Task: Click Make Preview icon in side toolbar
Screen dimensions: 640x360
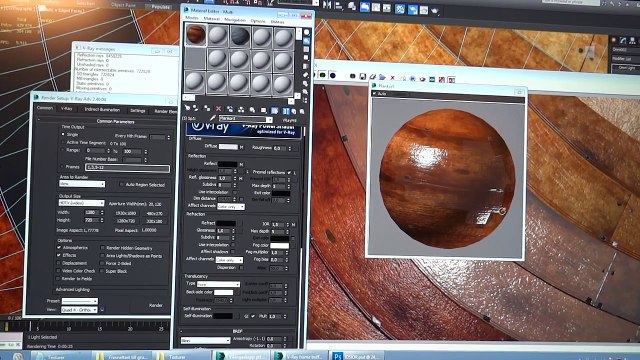Action: [x=306, y=75]
